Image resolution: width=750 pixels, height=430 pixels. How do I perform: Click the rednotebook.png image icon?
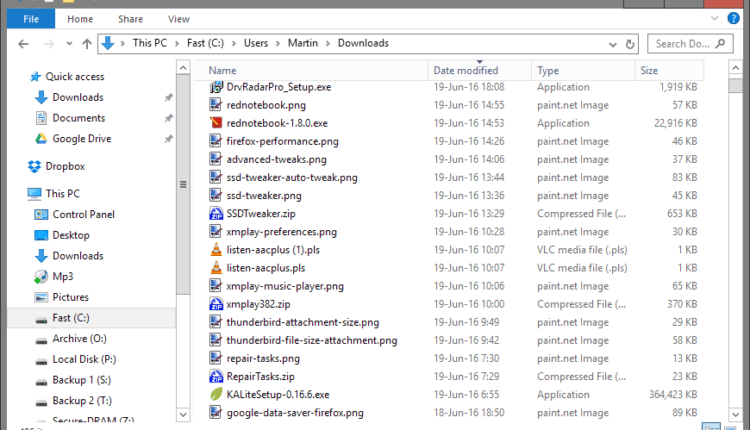216,105
